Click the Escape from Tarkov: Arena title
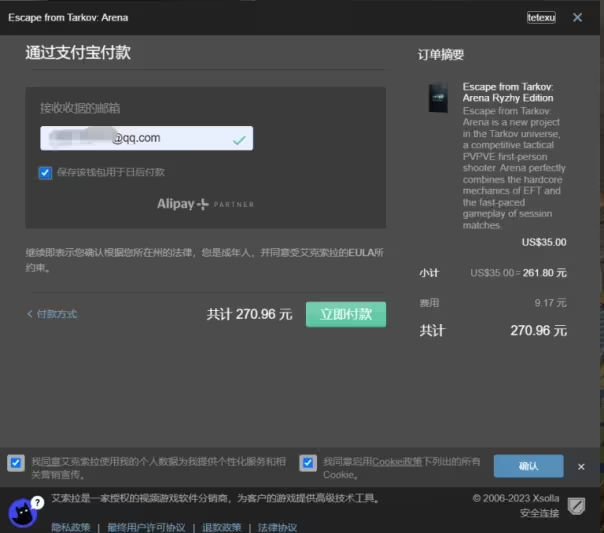The width and height of the screenshot is (604, 533). (68, 18)
